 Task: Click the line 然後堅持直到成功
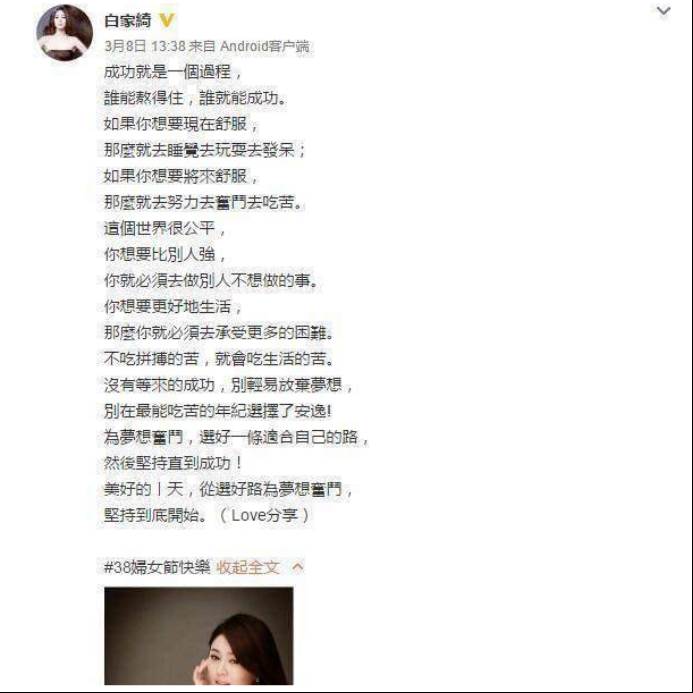[x=173, y=463]
